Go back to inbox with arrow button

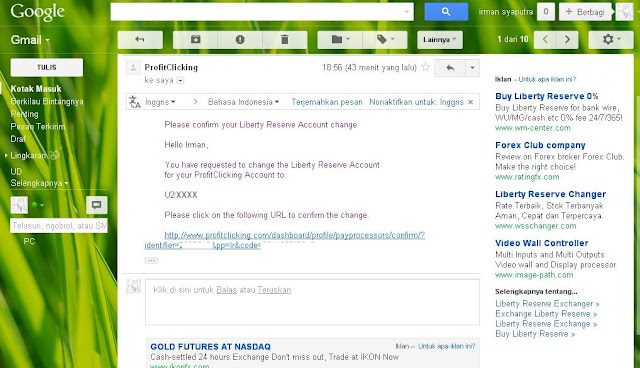point(140,40)
